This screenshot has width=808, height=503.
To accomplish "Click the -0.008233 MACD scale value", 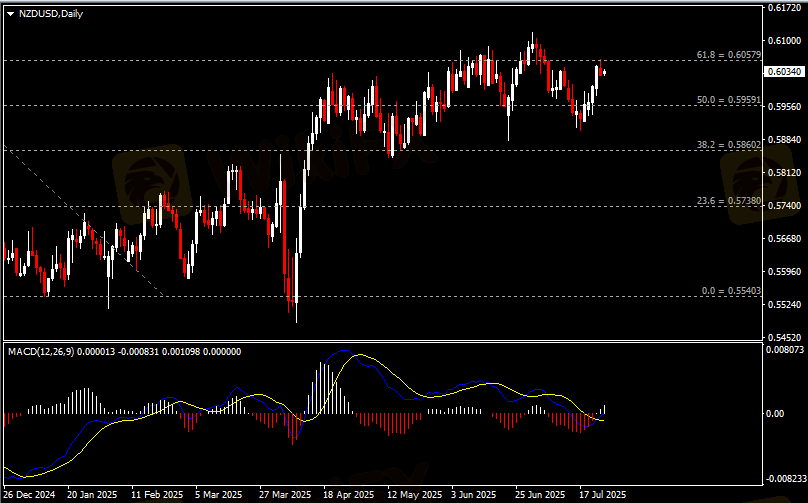I will click(x=786, y=479).
